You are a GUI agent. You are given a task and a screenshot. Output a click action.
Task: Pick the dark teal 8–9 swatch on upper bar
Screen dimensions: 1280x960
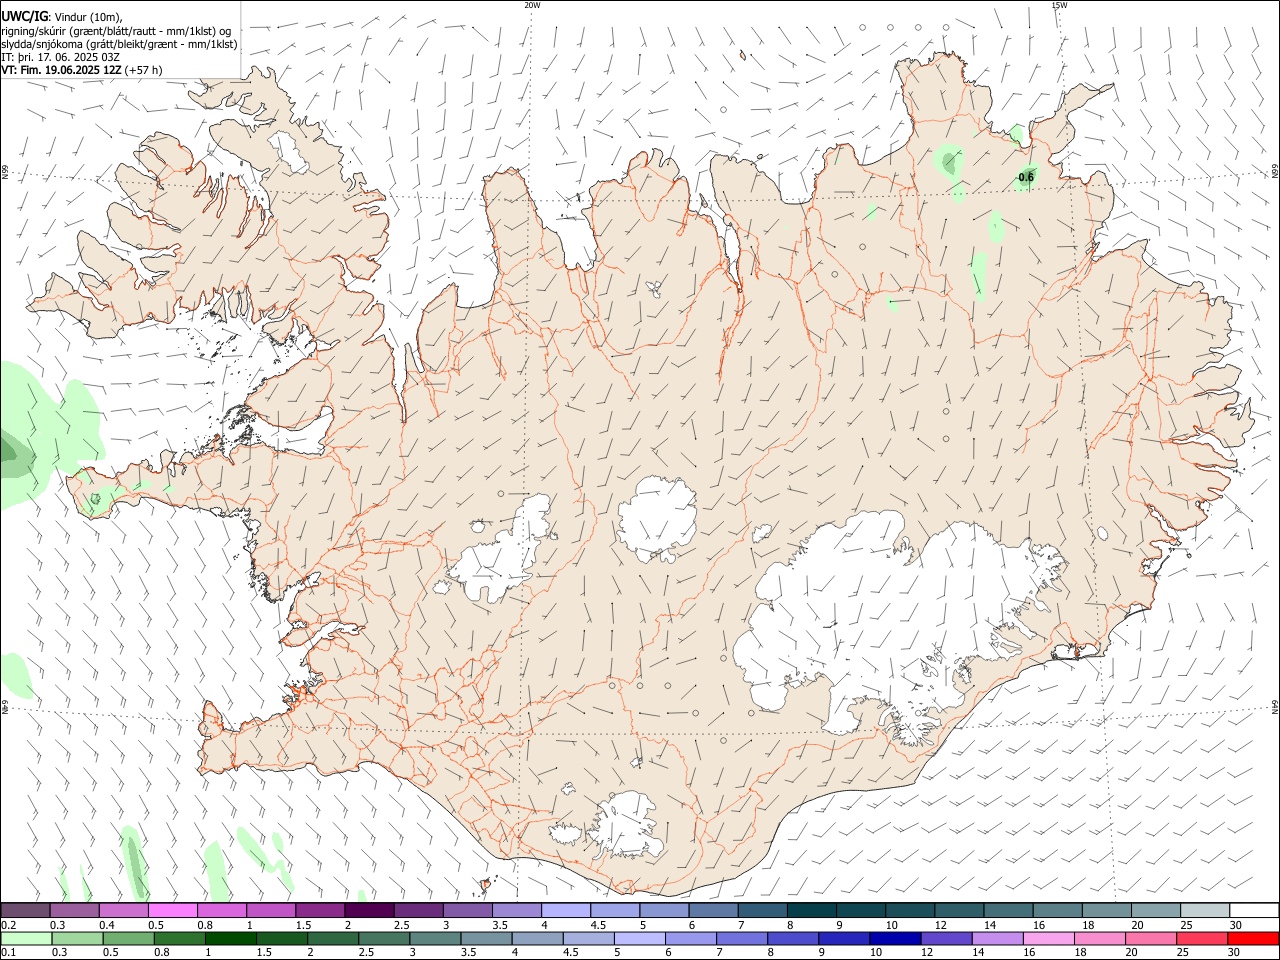point(810,910)
